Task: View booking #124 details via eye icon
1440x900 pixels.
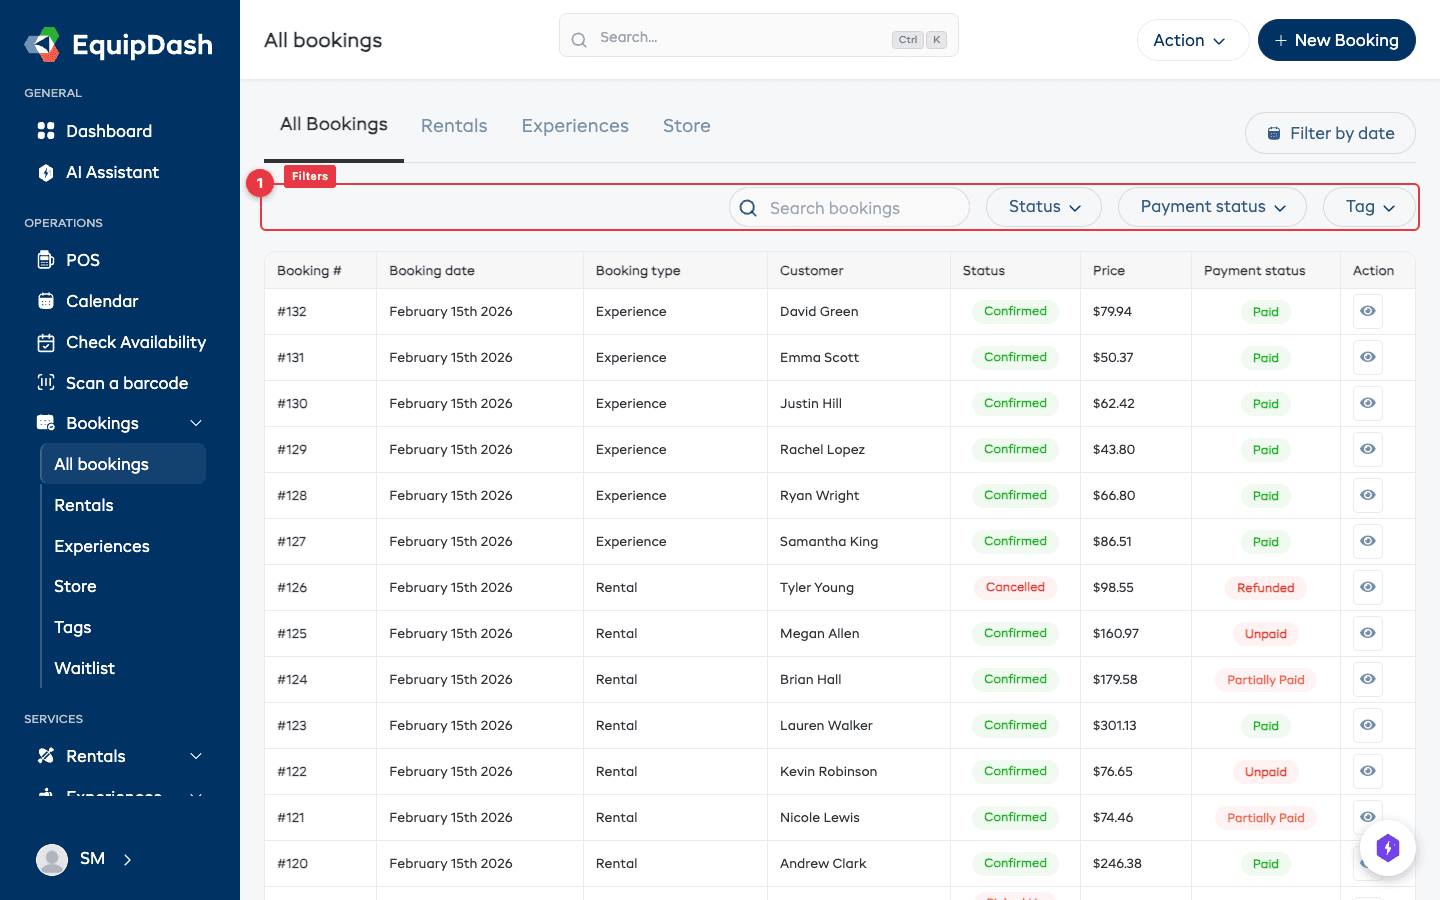Action: click(x=1367, y=679)
